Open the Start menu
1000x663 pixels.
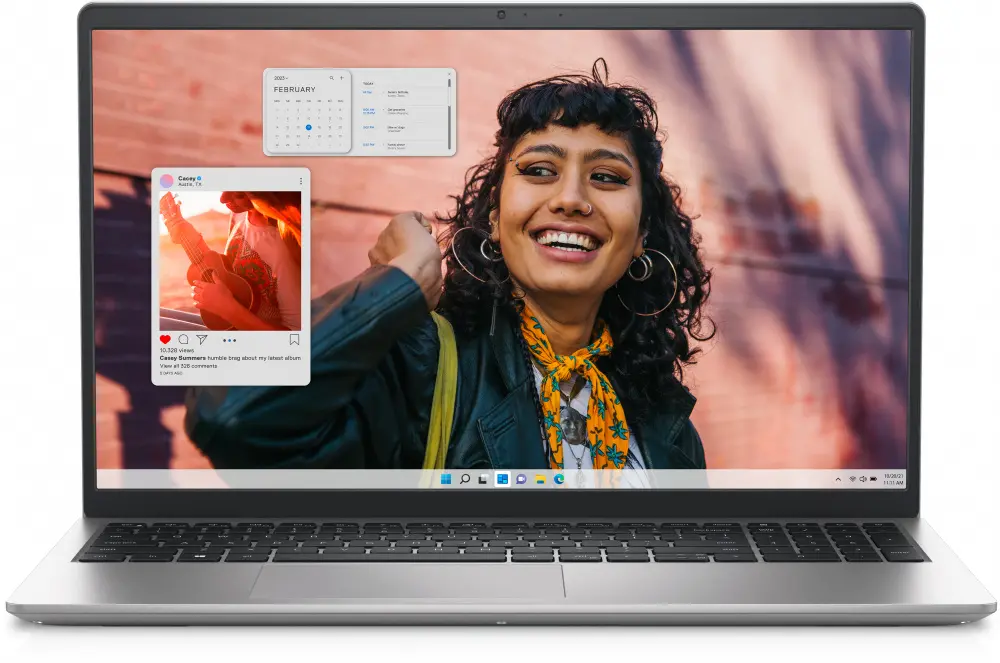coord(446,478)
